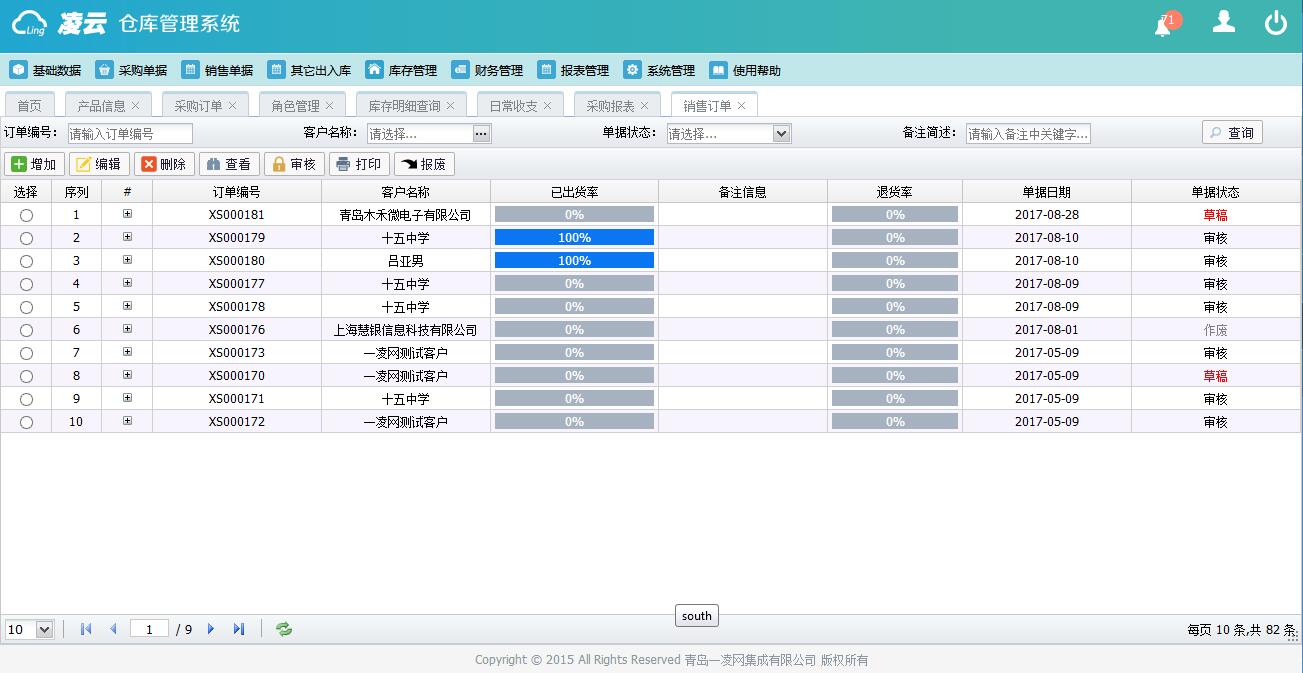The height and width of the screenshot is (673, 1303).
Task: Select radio button for order XS000172
Action: click(26, 422)
